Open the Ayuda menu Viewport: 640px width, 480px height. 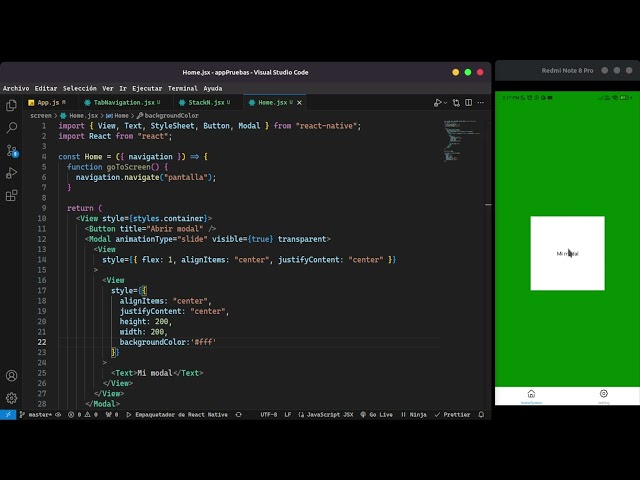(x=213, y=88)
